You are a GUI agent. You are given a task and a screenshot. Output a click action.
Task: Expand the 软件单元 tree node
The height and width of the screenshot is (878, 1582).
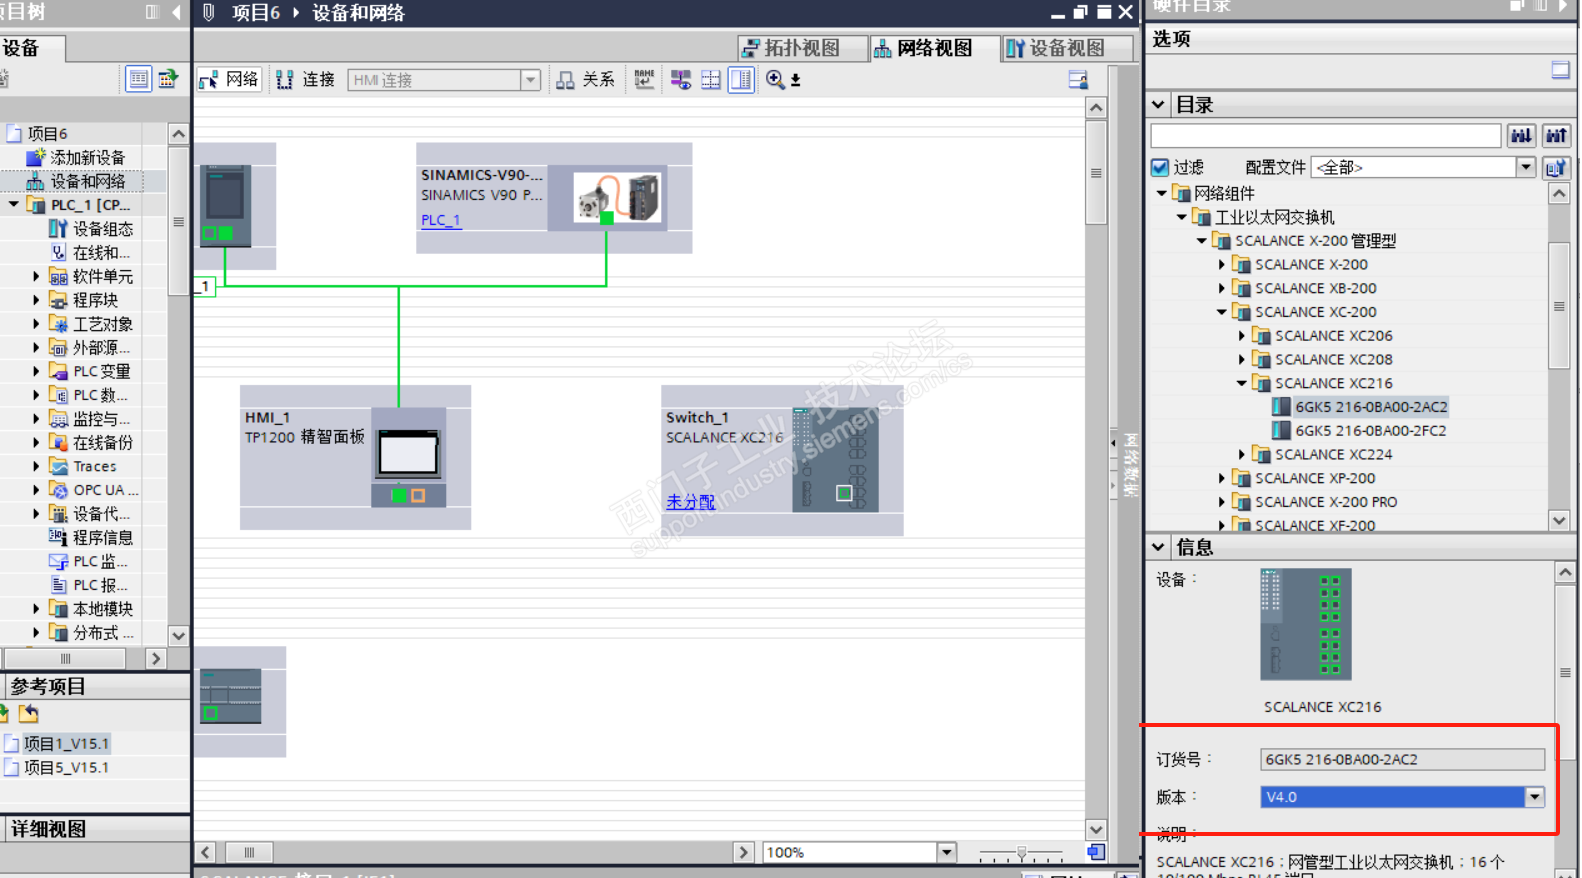[36, 276]
